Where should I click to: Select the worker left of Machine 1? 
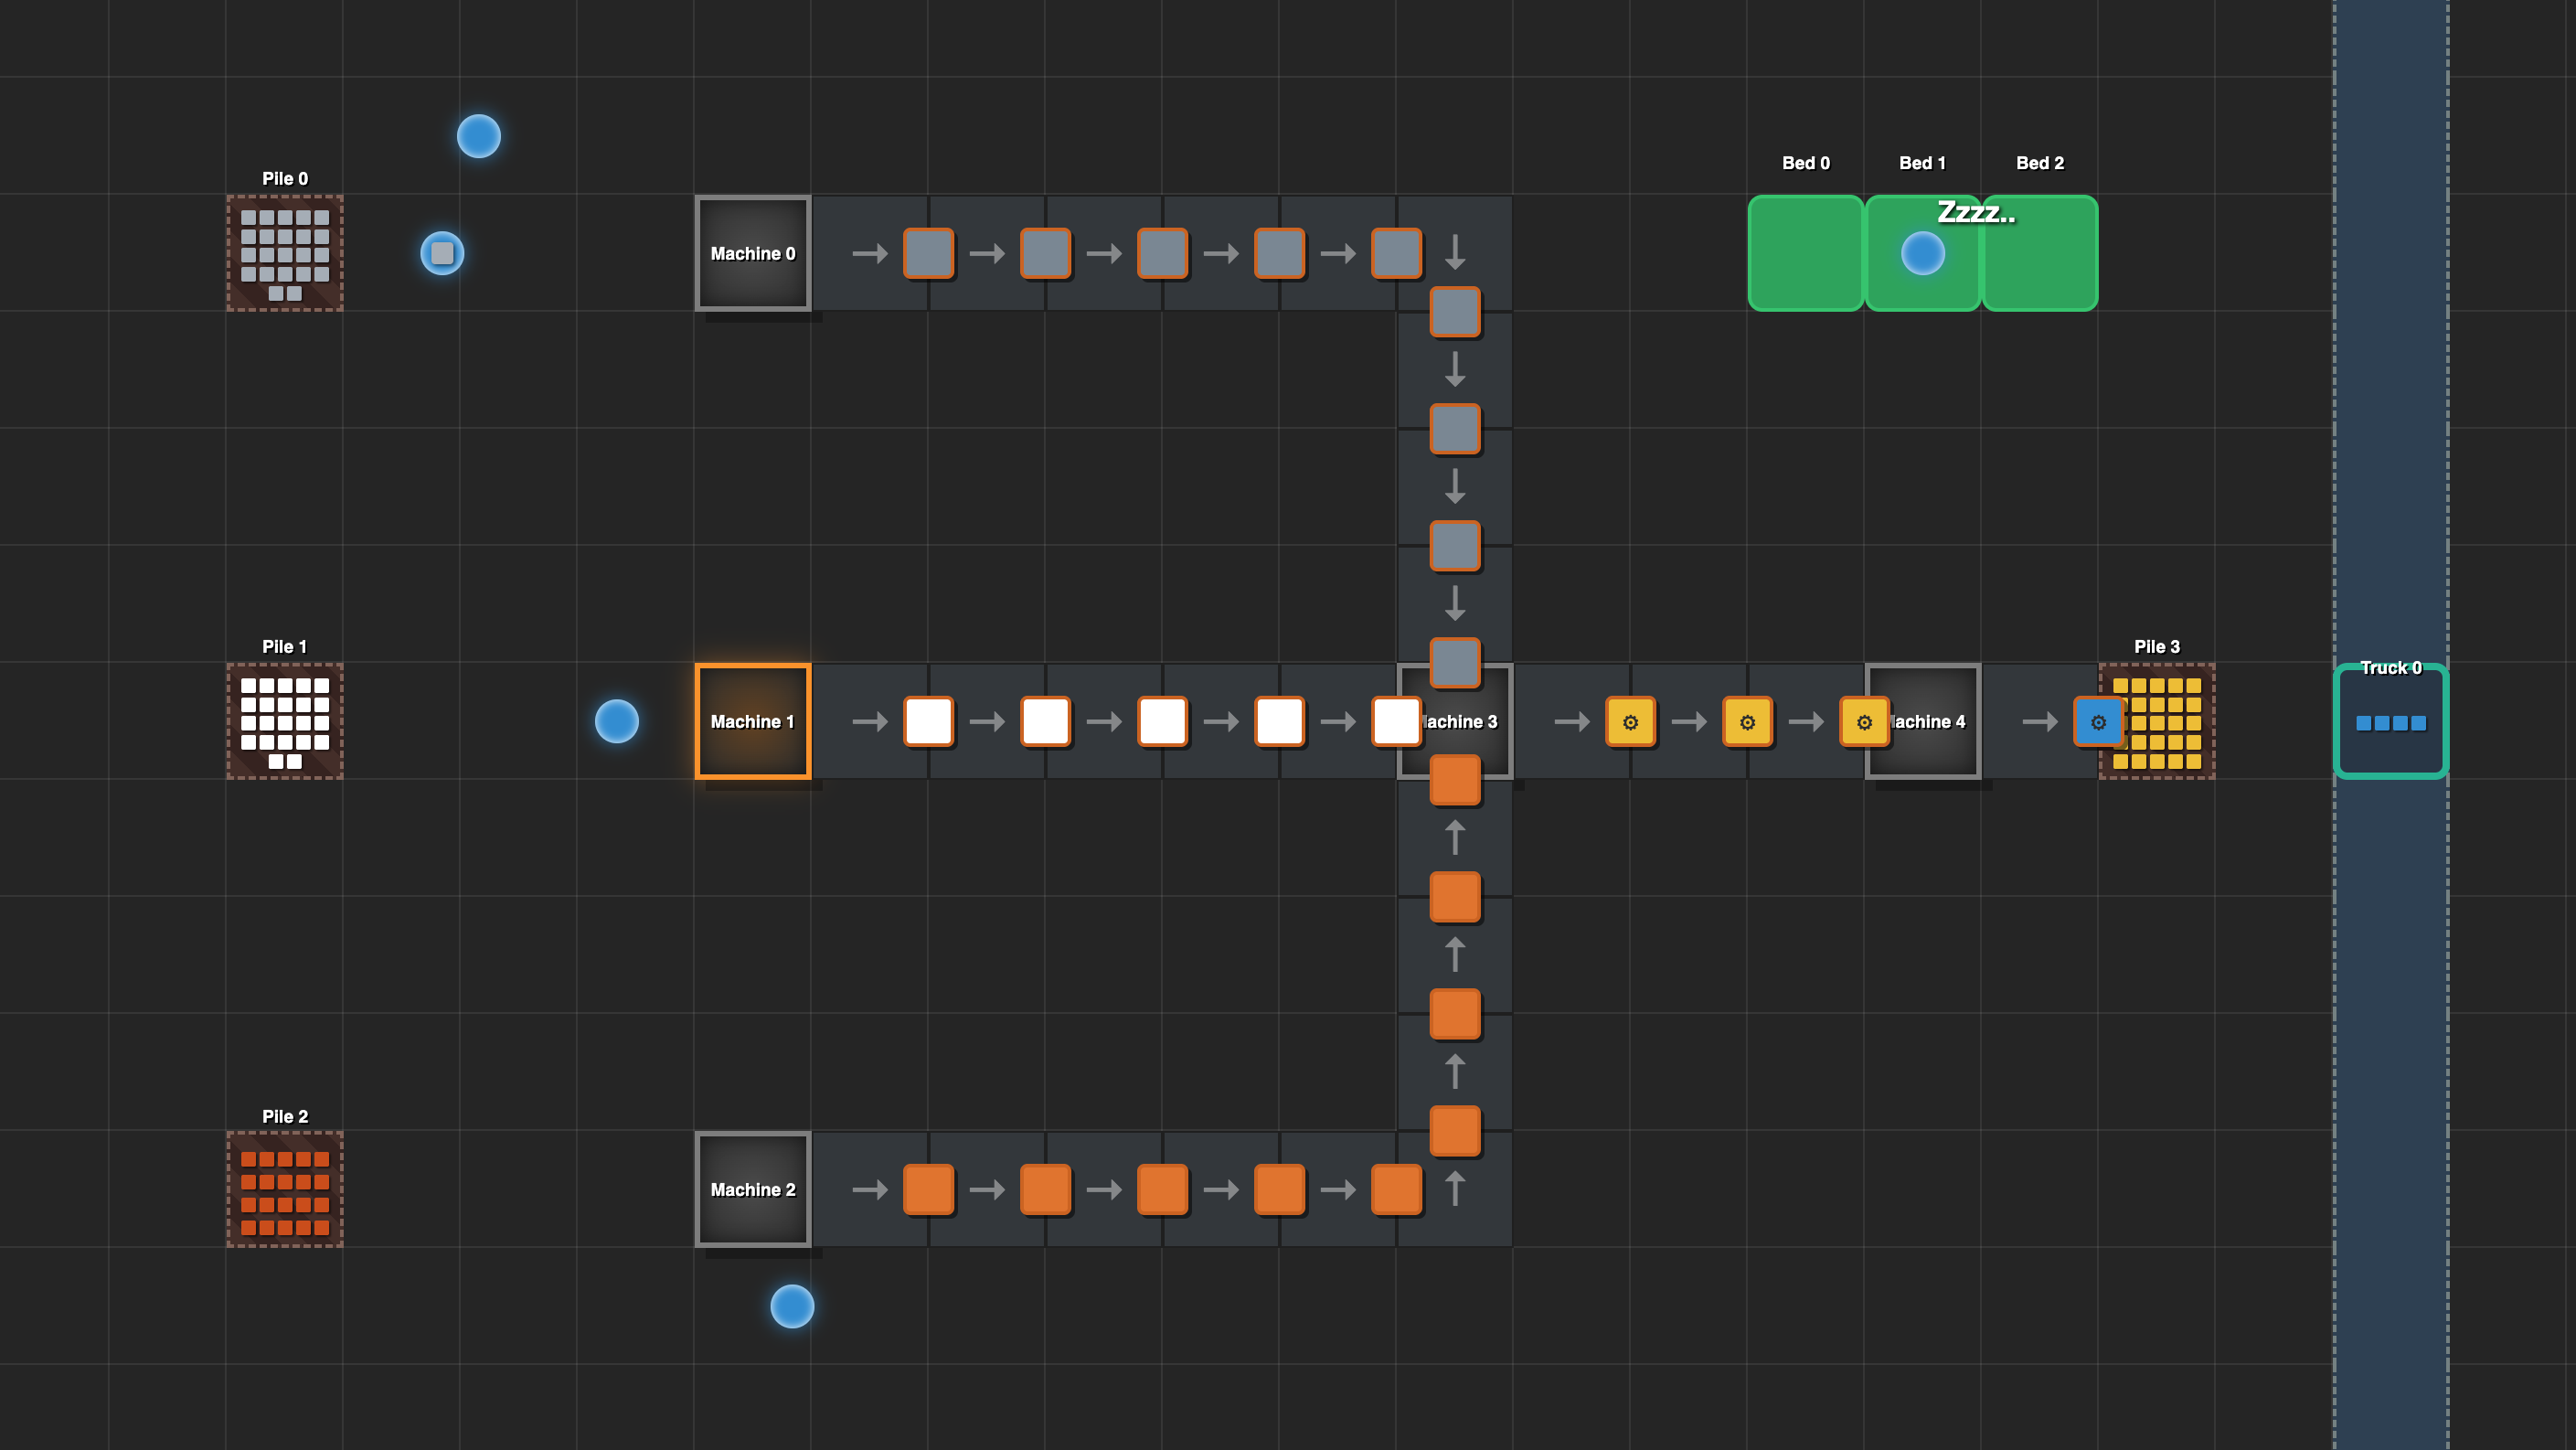pos(616,721)
